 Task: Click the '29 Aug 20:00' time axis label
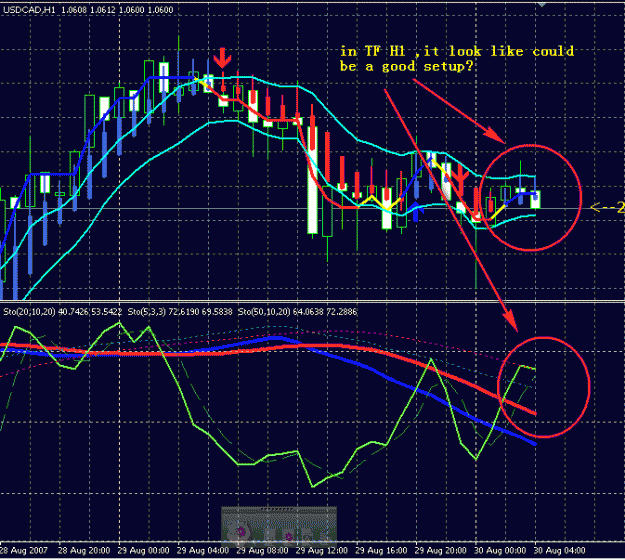click(x=440, y=550)
